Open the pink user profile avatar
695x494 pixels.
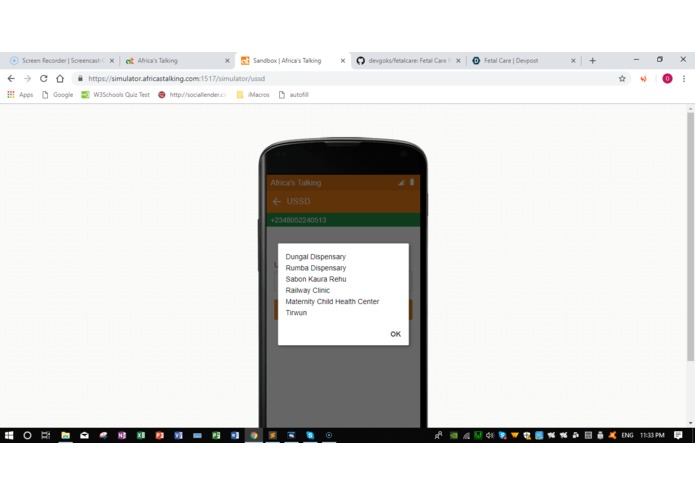point(667,78)
